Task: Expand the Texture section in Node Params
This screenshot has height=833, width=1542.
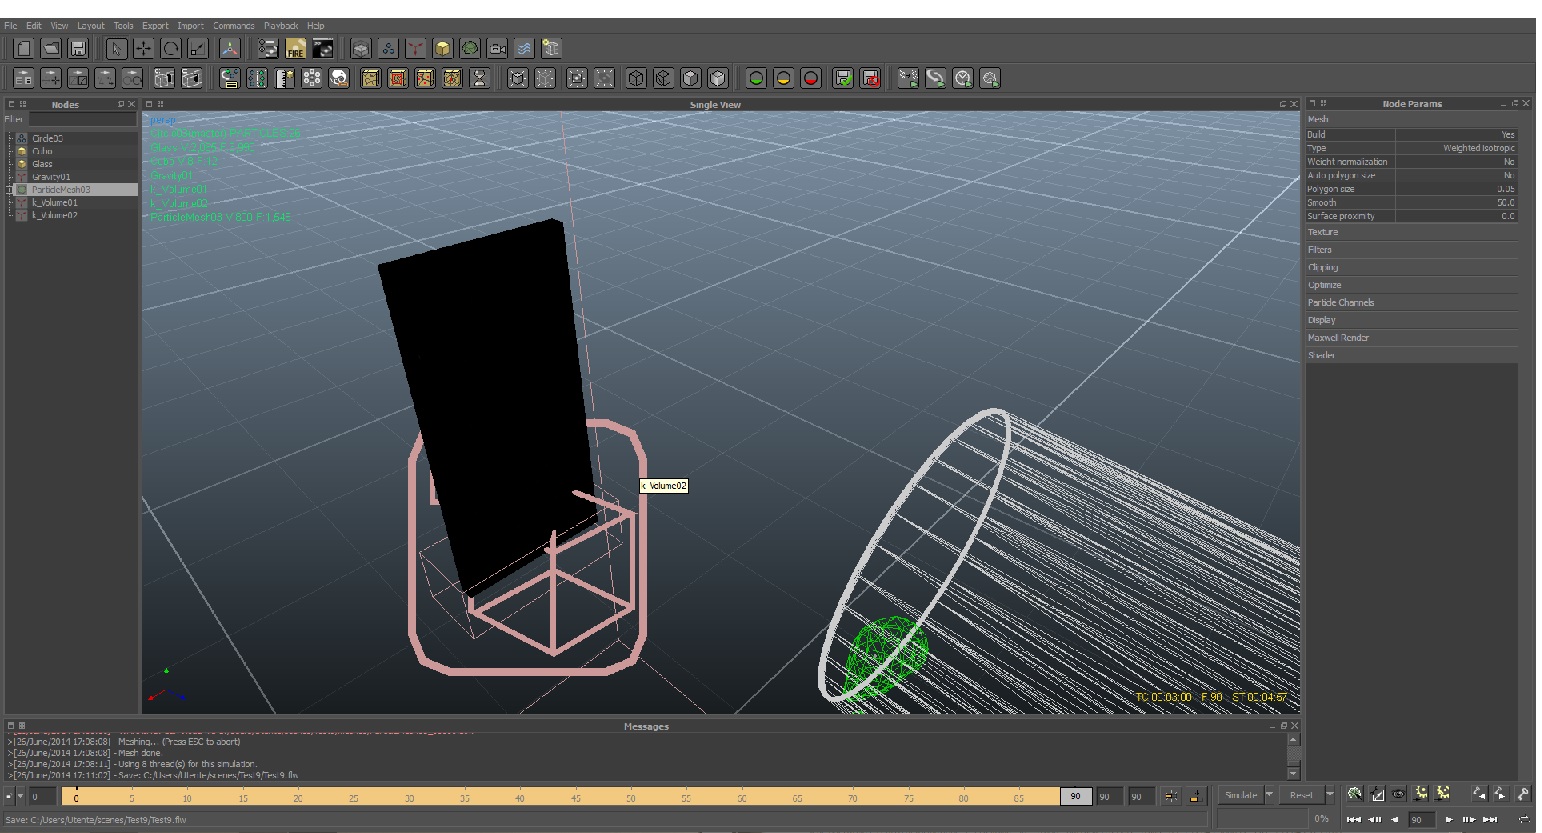Action: [1411, 232]
